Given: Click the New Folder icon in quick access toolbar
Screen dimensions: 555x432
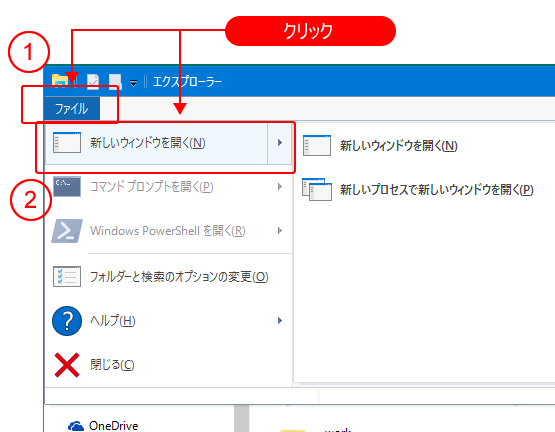Looking at the screenshot, I should point(115,82).
